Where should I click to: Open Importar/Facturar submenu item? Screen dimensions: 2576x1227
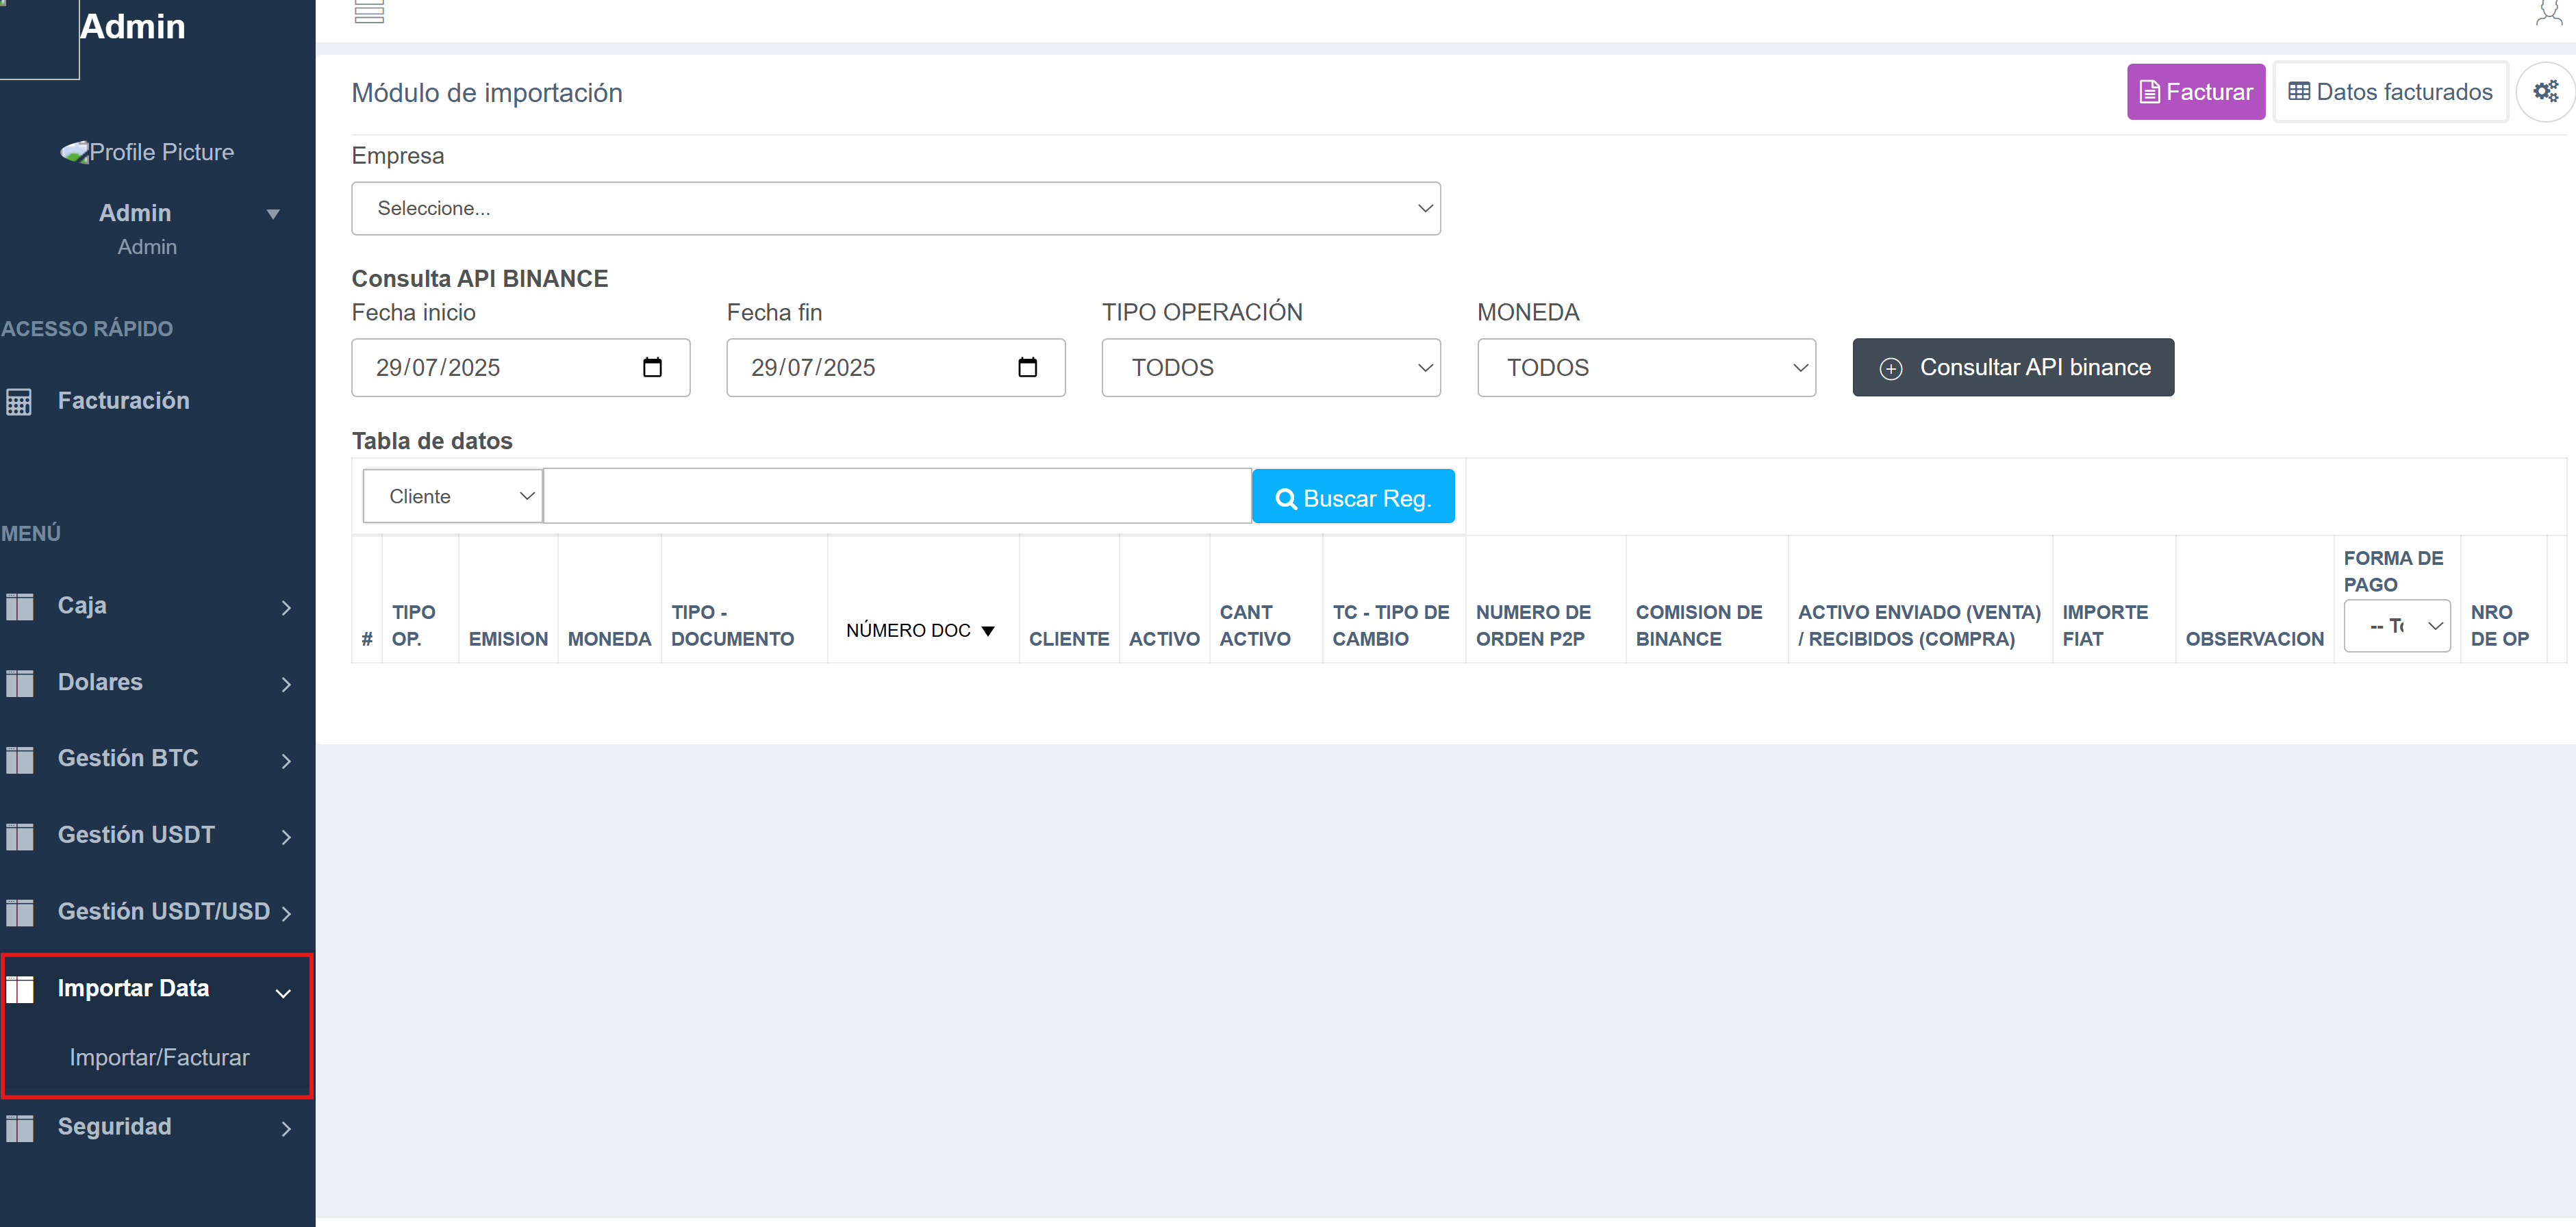pyautogui.click(x=159, y=1057)
